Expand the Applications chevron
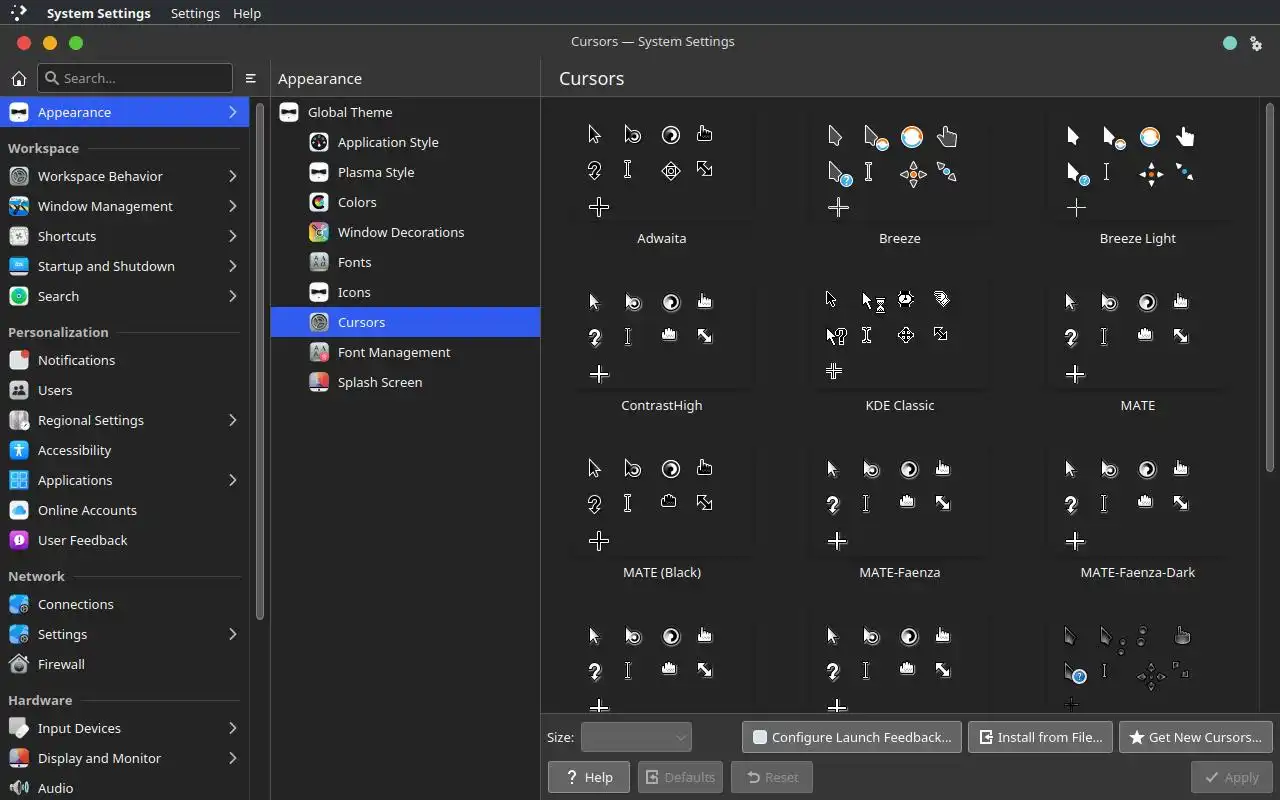Viewport: 1280px width, 800px height. pyautogui.click(x=232, y=480)
